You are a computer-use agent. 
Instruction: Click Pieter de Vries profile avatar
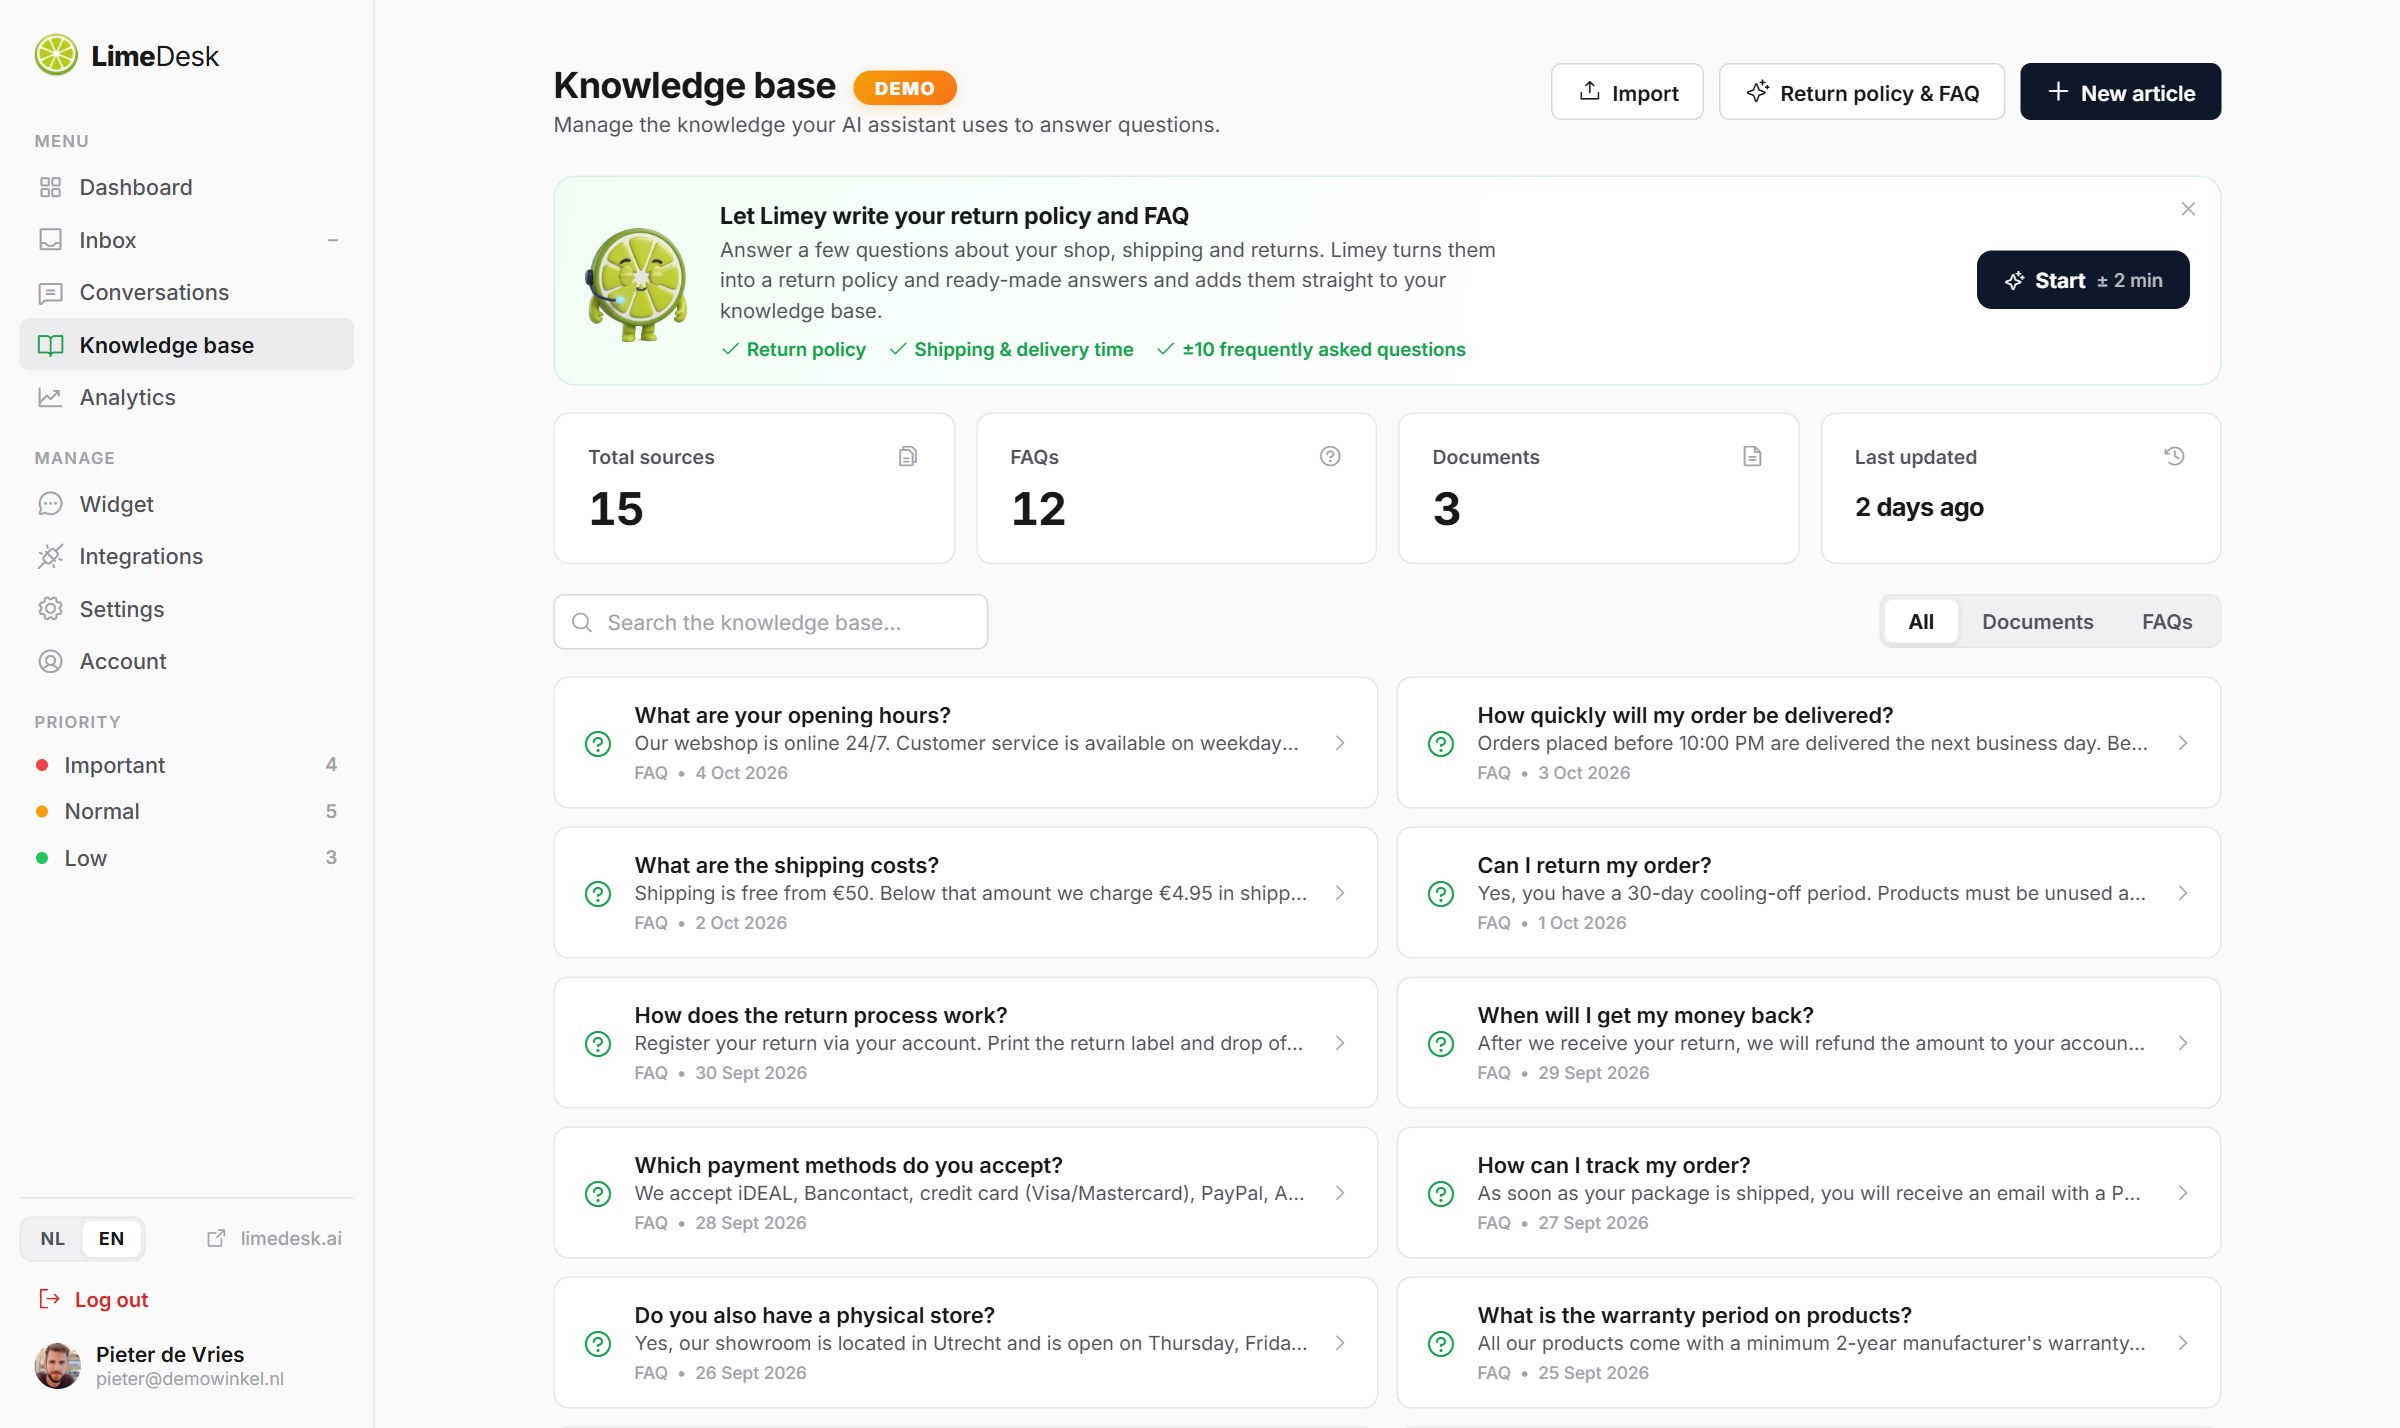58,1366
